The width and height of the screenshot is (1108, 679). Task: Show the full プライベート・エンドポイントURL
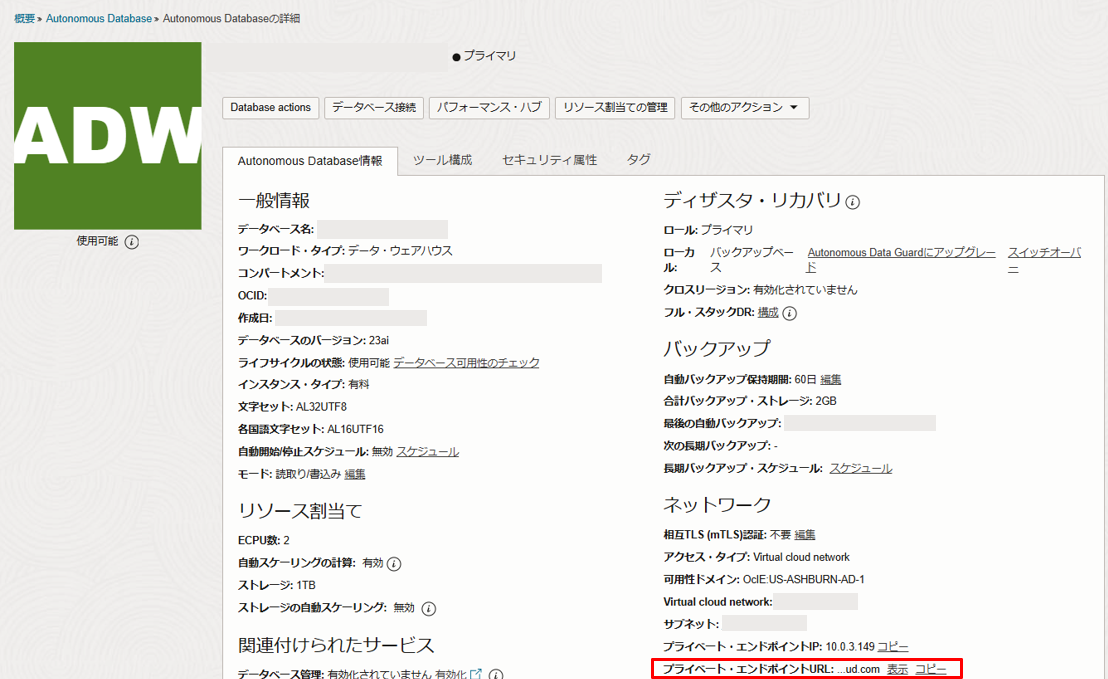pos(897,669)
